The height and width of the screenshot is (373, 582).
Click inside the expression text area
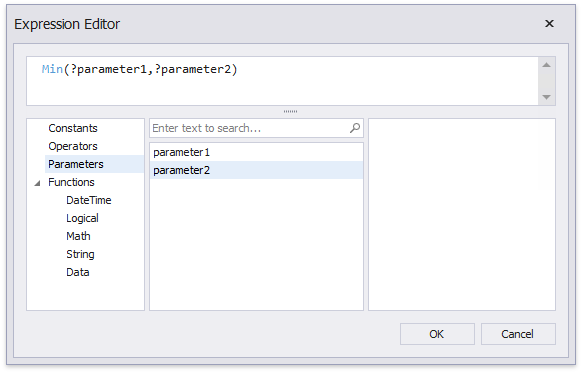point(282,81)
